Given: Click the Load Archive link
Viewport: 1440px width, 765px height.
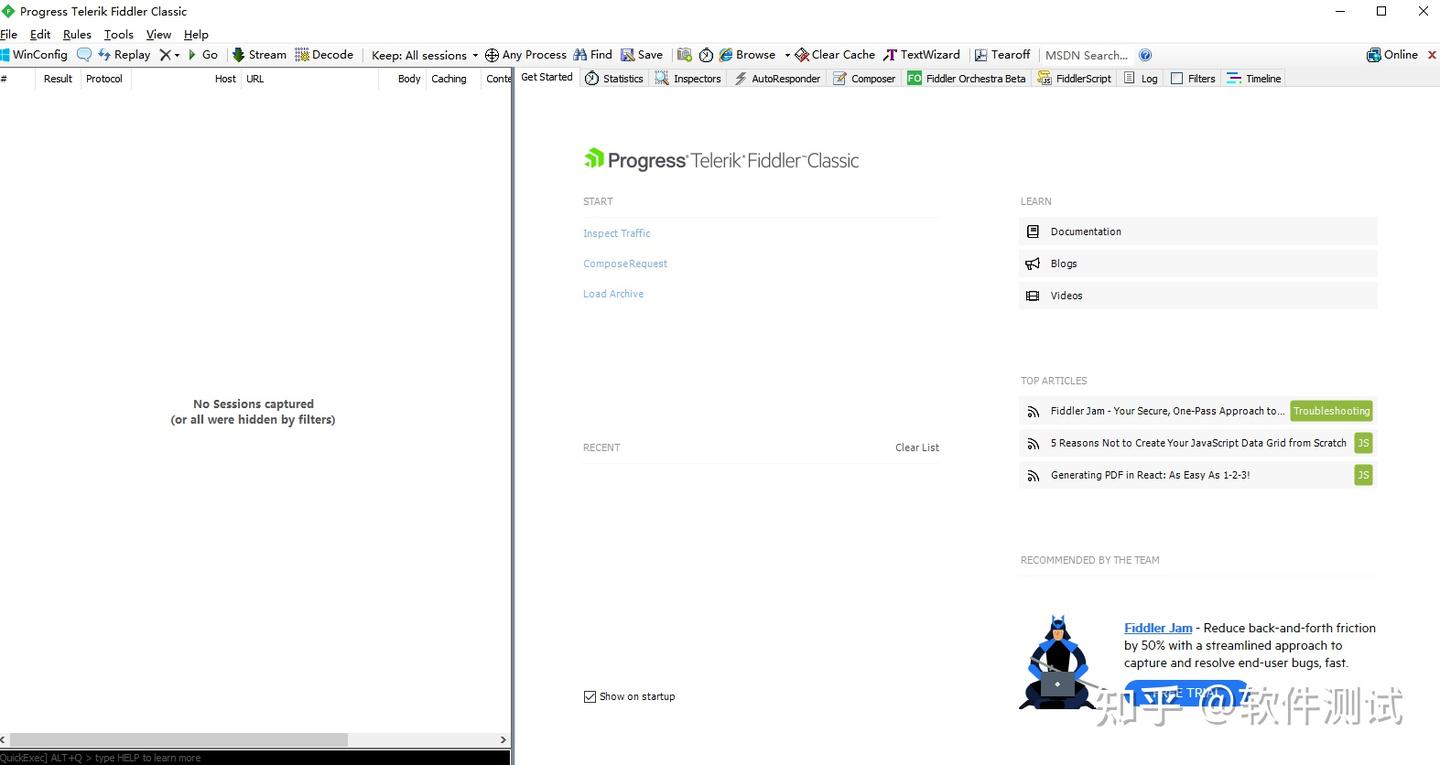Looking at the screenshot, I should [613, 294].
